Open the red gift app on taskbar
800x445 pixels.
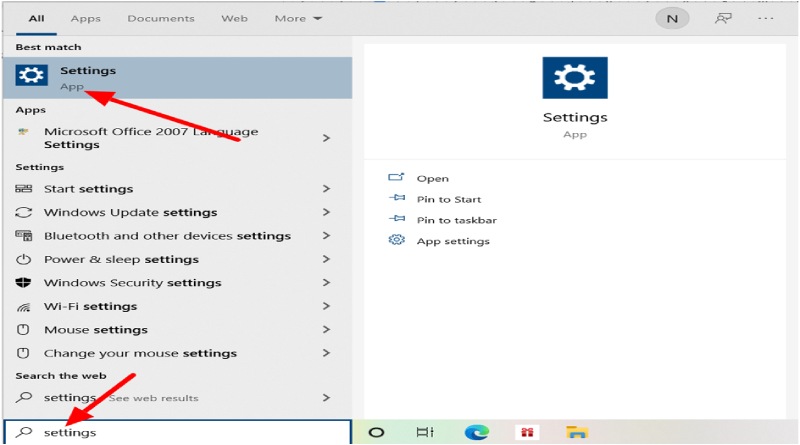(x=527, y=433)
